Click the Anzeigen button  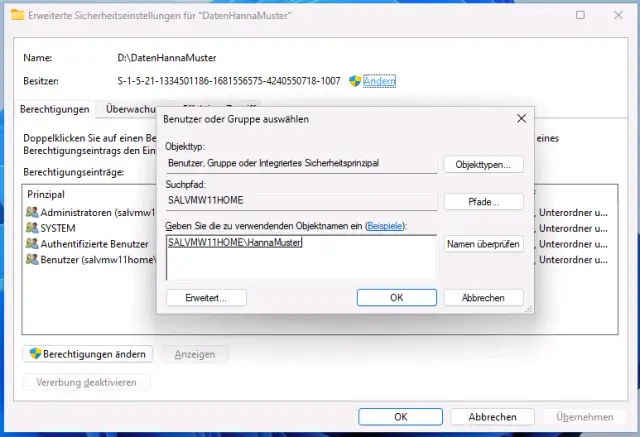click(195, 354)
